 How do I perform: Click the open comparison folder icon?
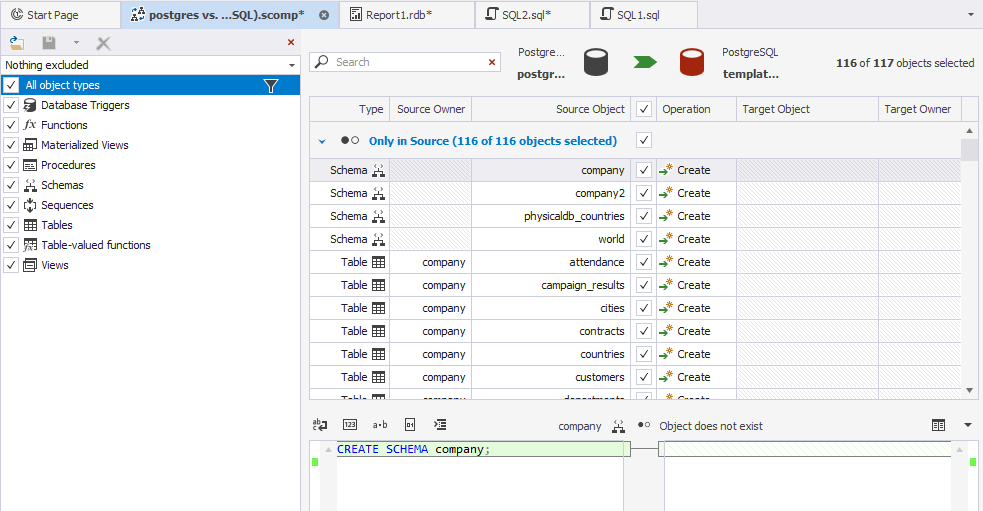pyautogui.click(x=17, y=43)
